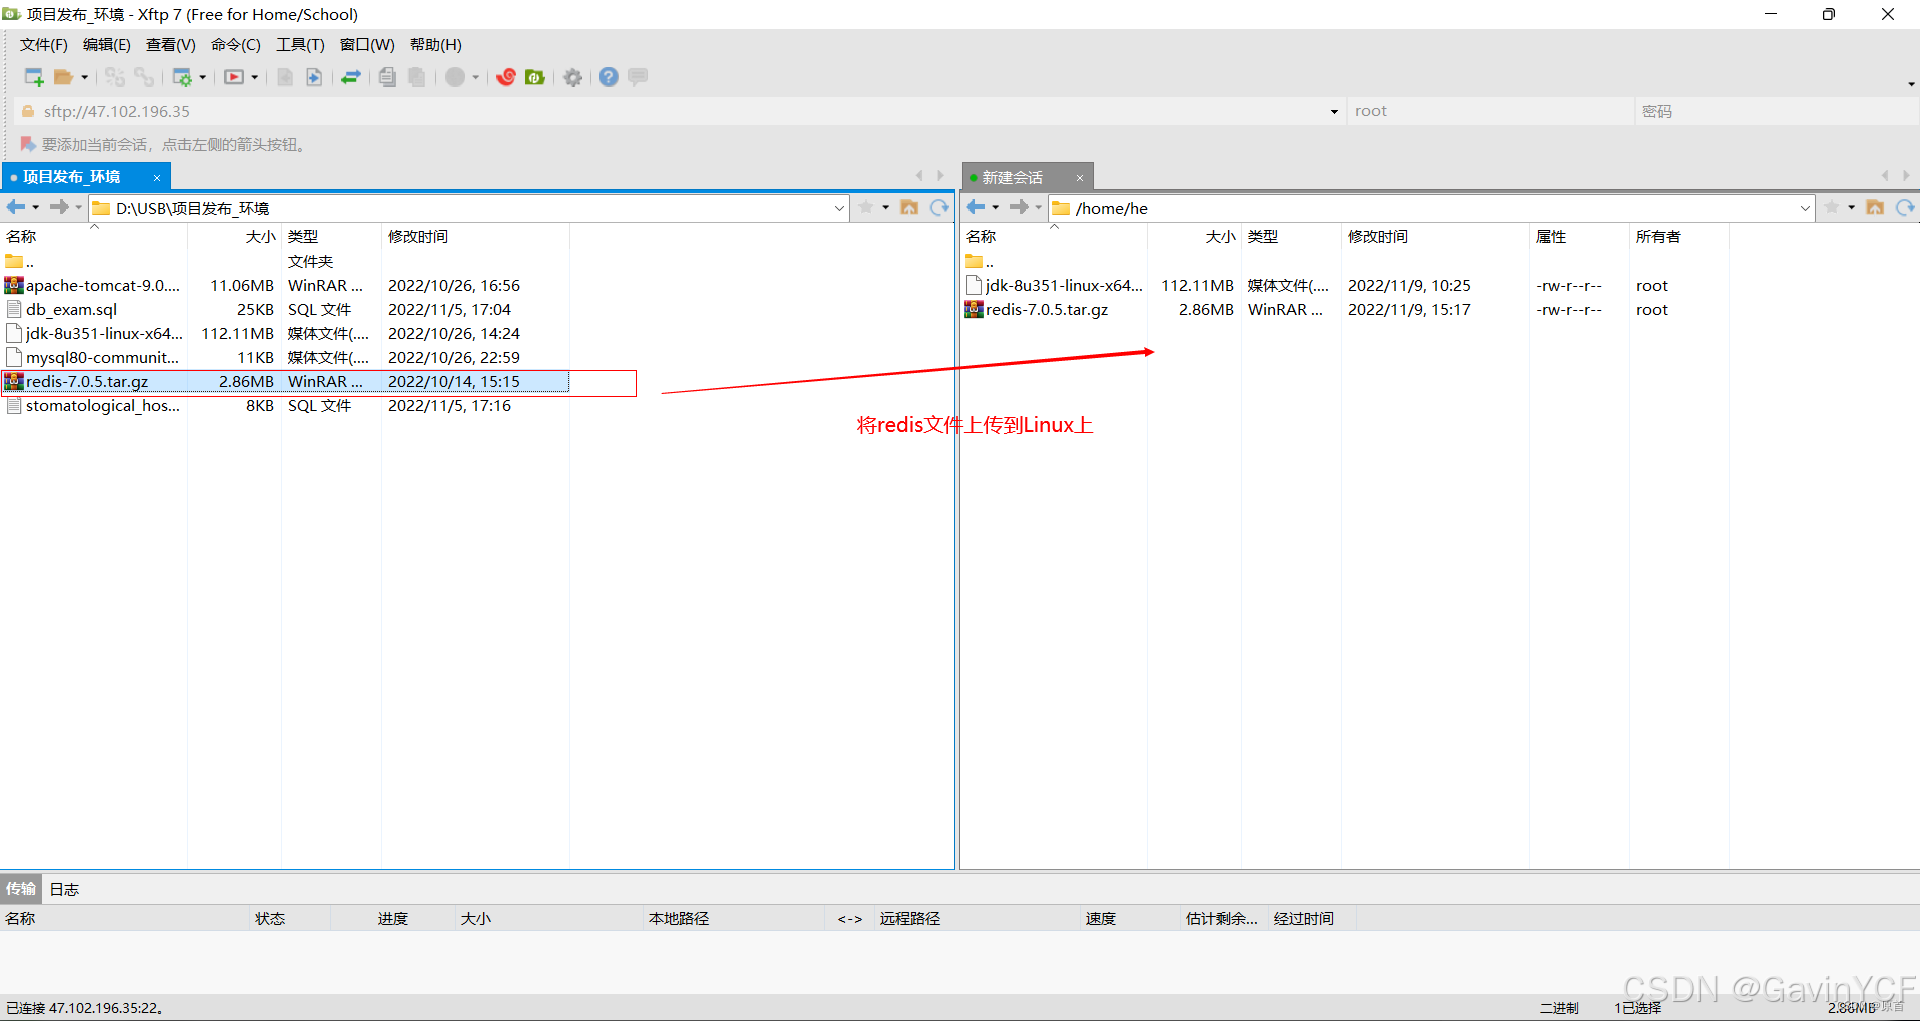This screenshot has width=1920, height=1021.
Task: Click the feedback comment icon in toolbar
Action: point(637,77)
